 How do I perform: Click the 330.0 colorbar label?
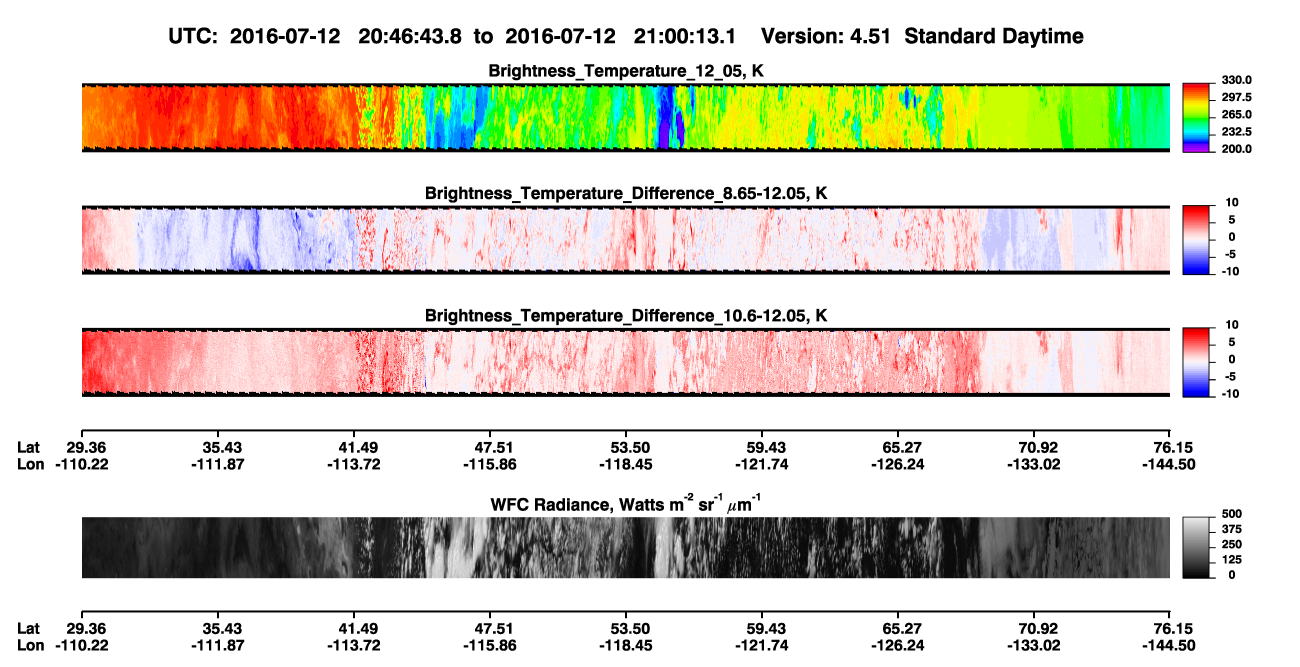click(1237, 80)
